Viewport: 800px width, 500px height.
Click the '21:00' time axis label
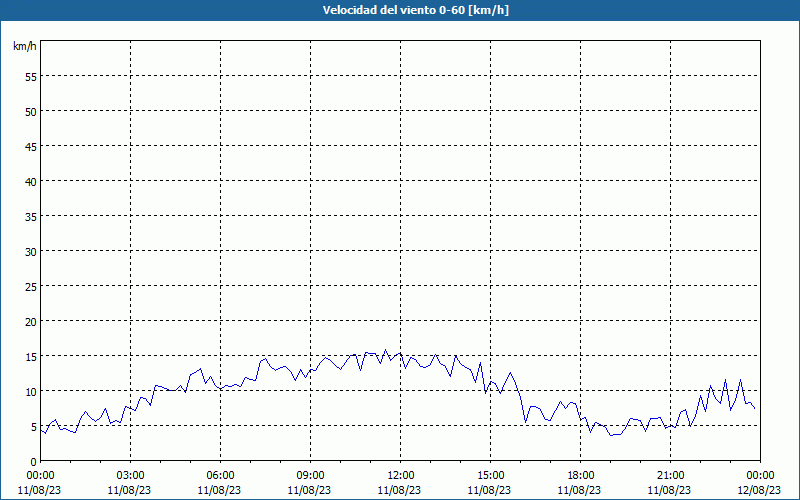click(670, 476)
